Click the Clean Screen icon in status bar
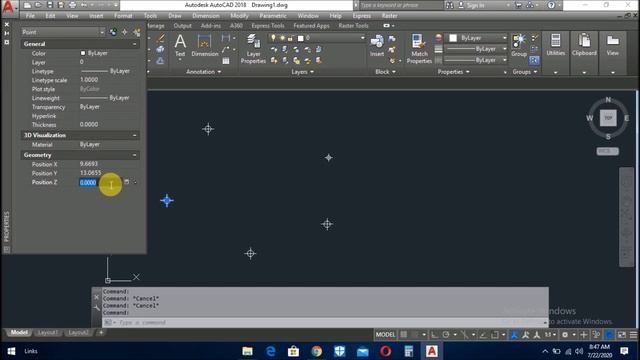 pyautogui.click(x=622, y=335)
